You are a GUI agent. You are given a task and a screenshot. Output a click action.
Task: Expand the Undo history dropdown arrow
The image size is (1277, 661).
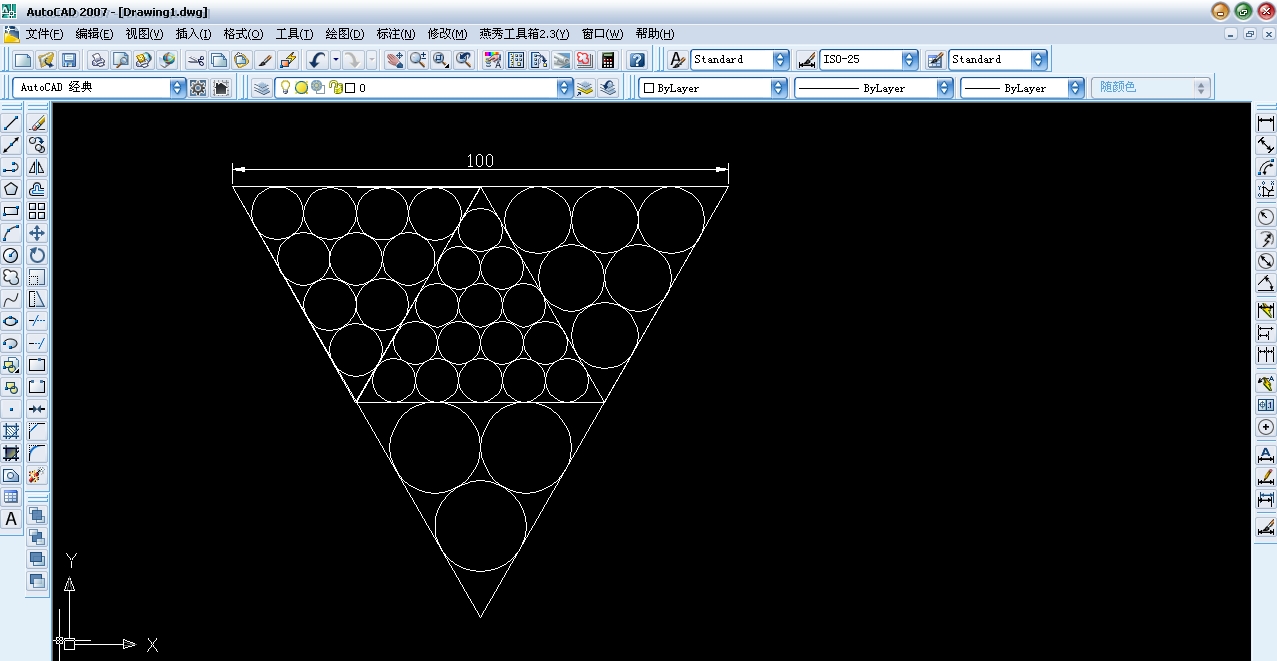[x=336, y=60]
